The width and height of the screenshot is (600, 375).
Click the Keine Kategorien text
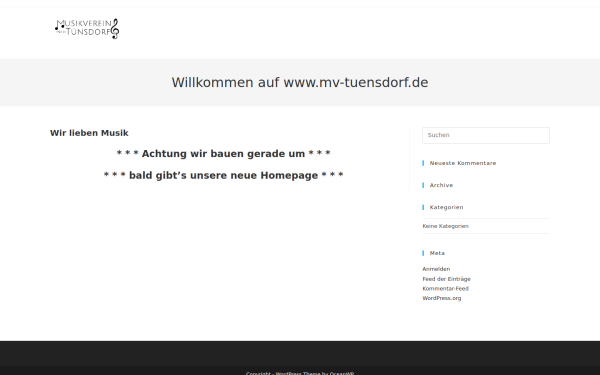point(445,226)
